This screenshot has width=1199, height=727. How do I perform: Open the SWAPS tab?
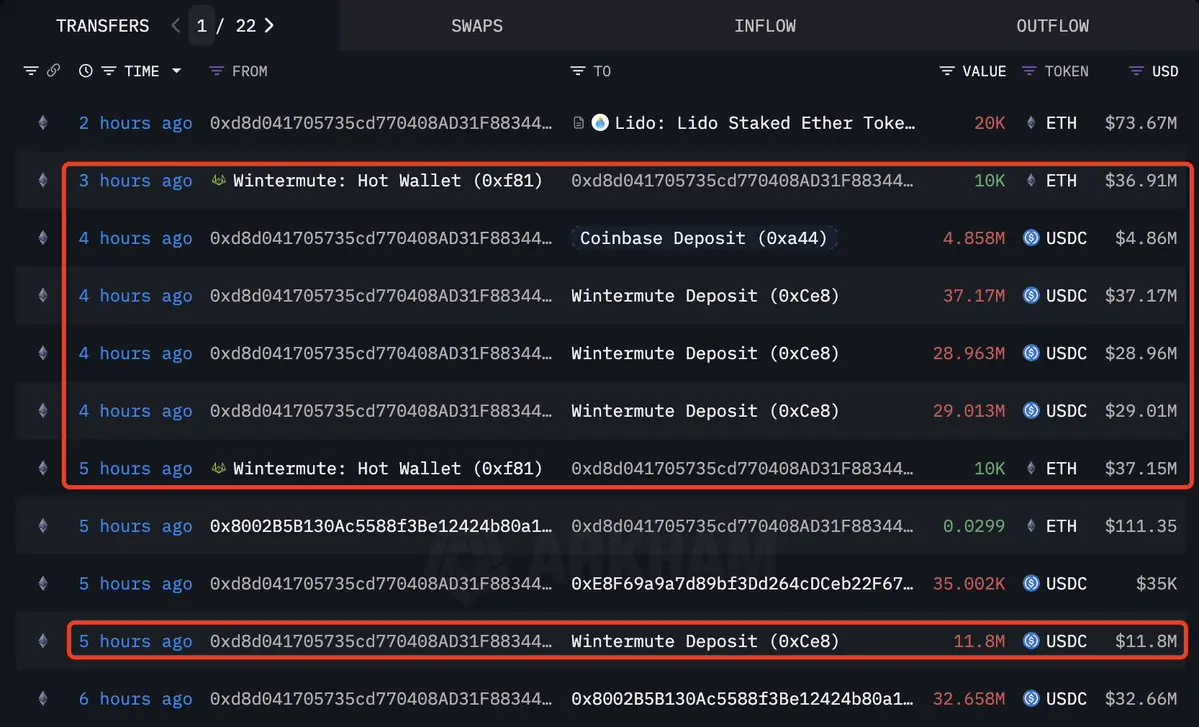[x=477, y=26]
